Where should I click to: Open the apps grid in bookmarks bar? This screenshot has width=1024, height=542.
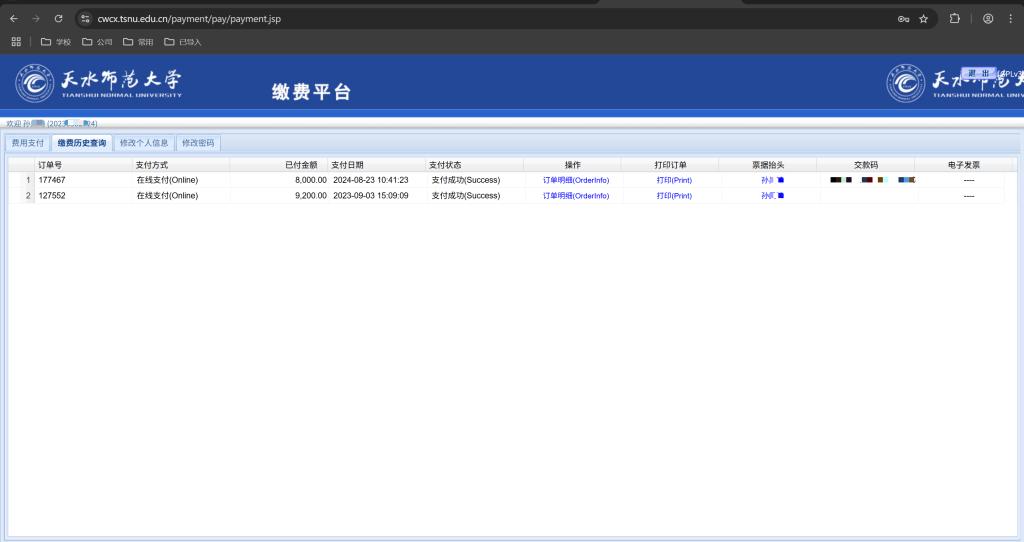[x=15, y=42]
